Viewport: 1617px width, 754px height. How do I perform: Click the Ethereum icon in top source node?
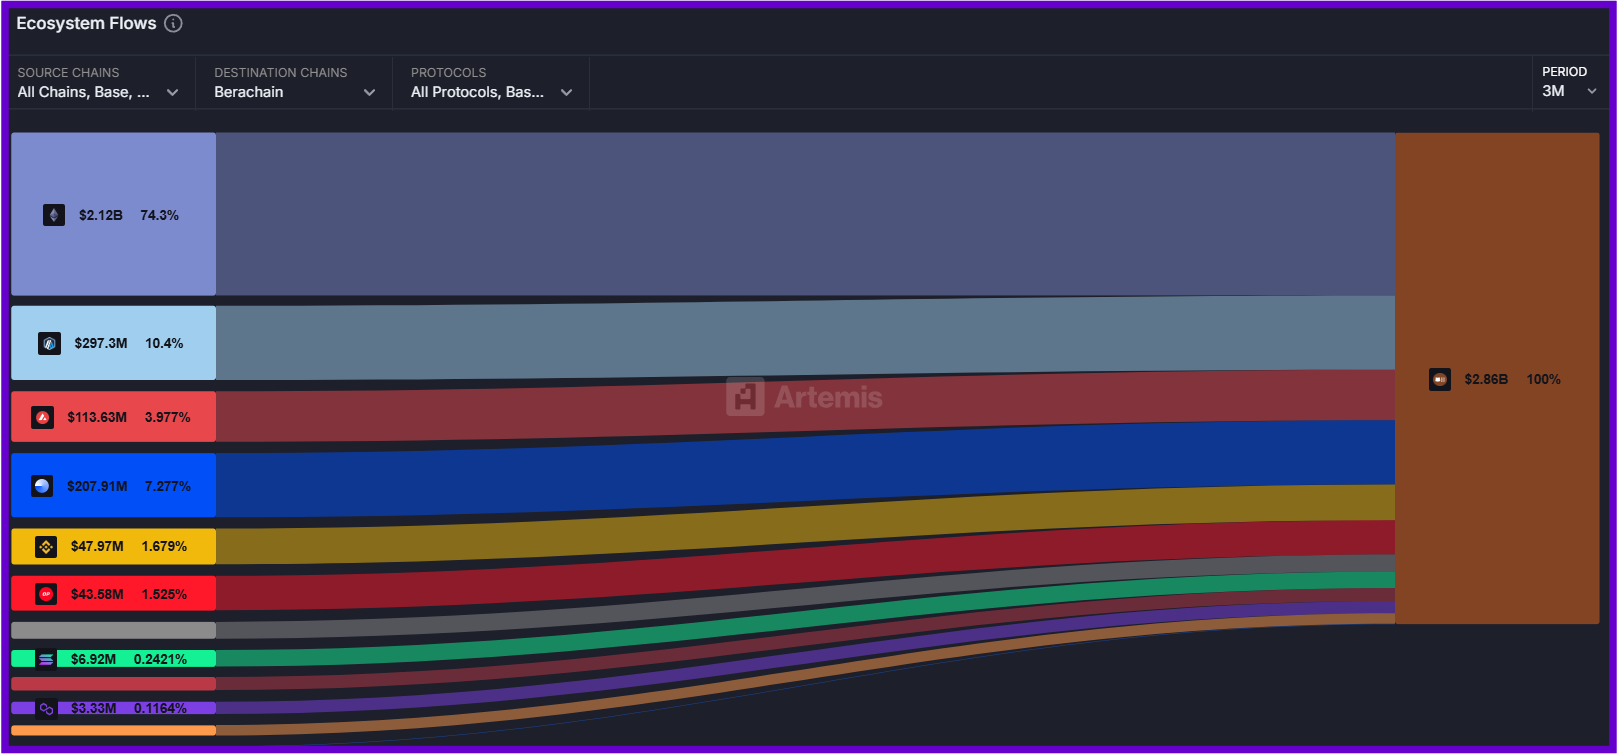coord(54,215)
